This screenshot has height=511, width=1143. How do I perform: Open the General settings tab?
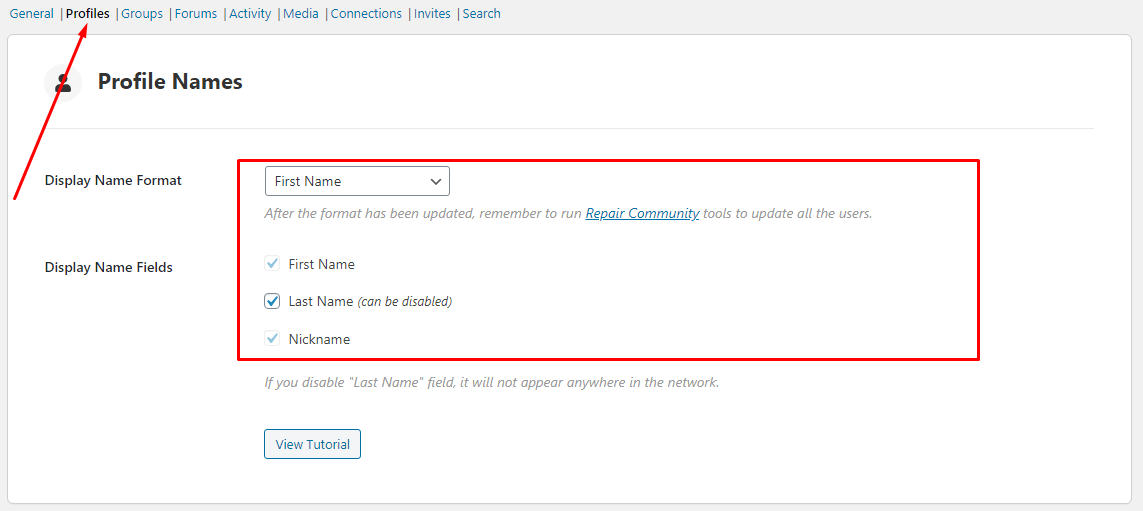(x=31, y=13)
